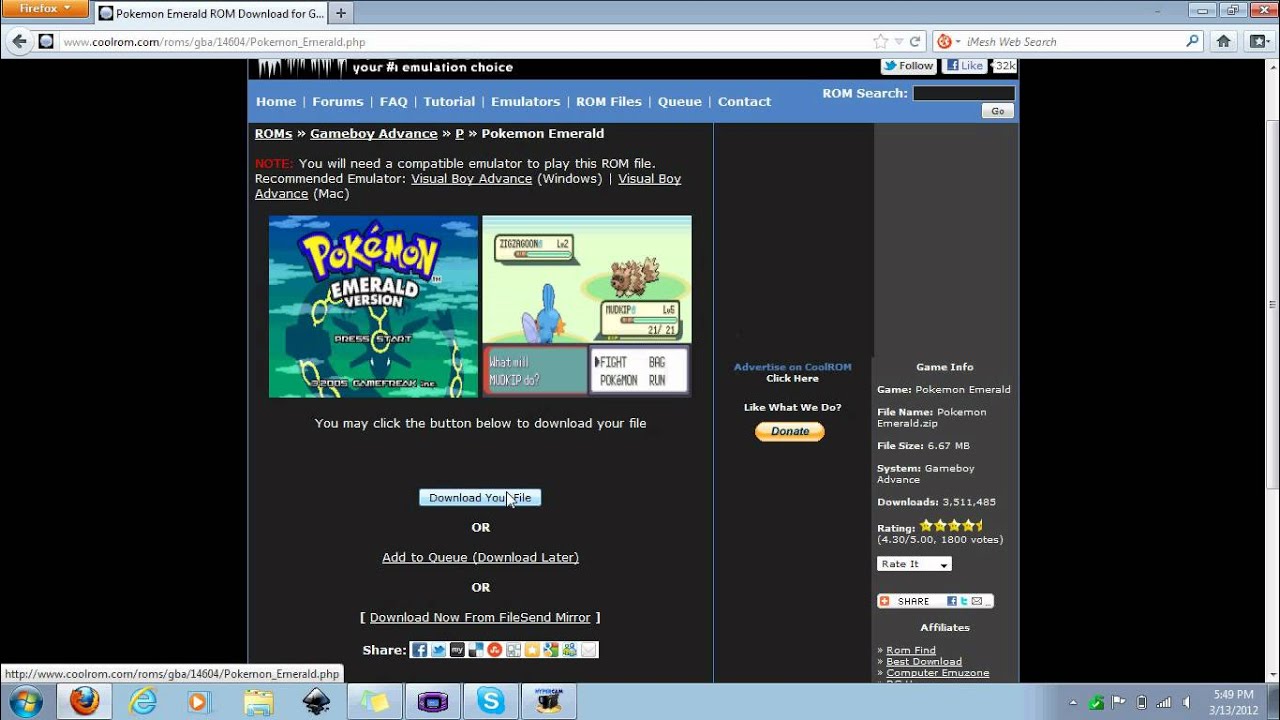1280x720 pixels.
Task: Click the Download Your File button
Action: (480, 498)
